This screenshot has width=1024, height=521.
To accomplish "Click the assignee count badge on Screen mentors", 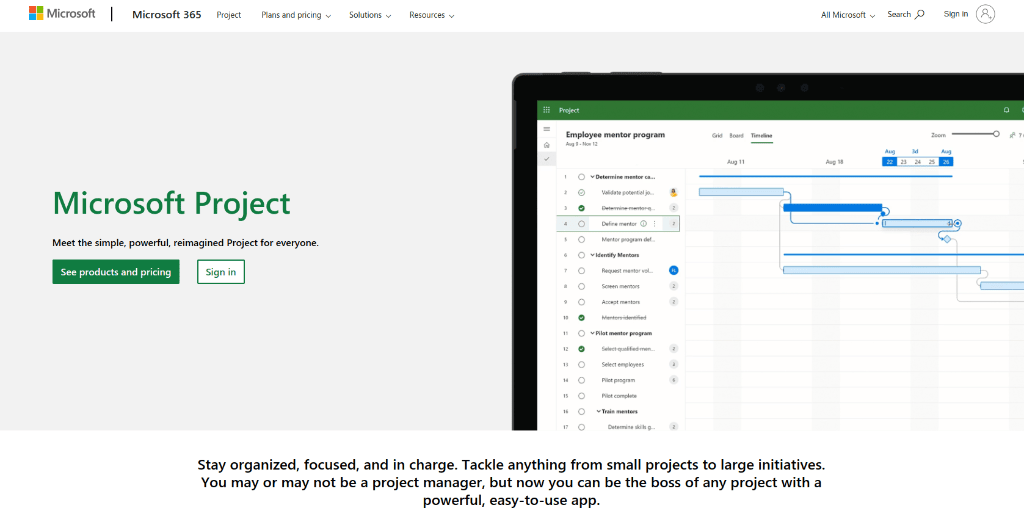I will (673, 286).
